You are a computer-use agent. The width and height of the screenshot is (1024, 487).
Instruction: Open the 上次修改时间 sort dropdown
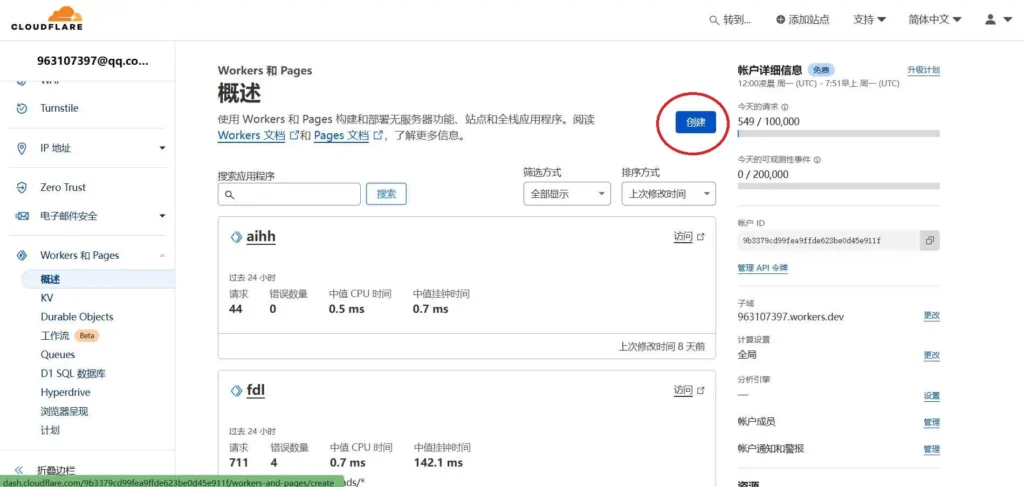pos(668,194)
